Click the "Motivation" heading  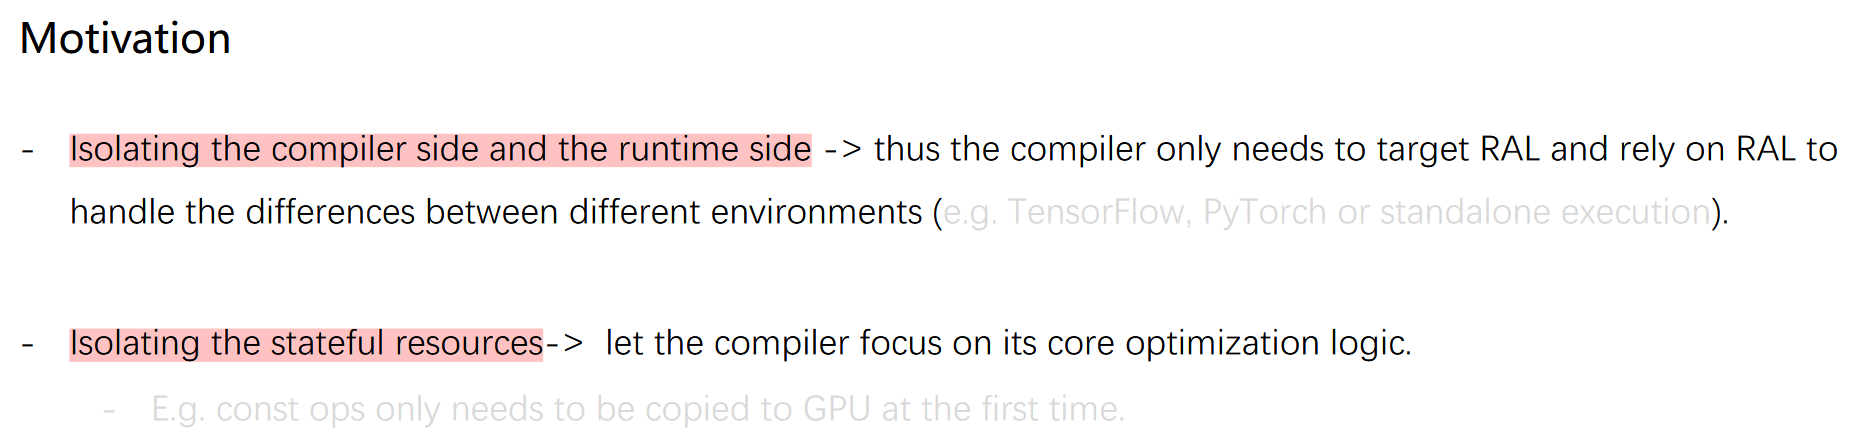coord(125,39)
